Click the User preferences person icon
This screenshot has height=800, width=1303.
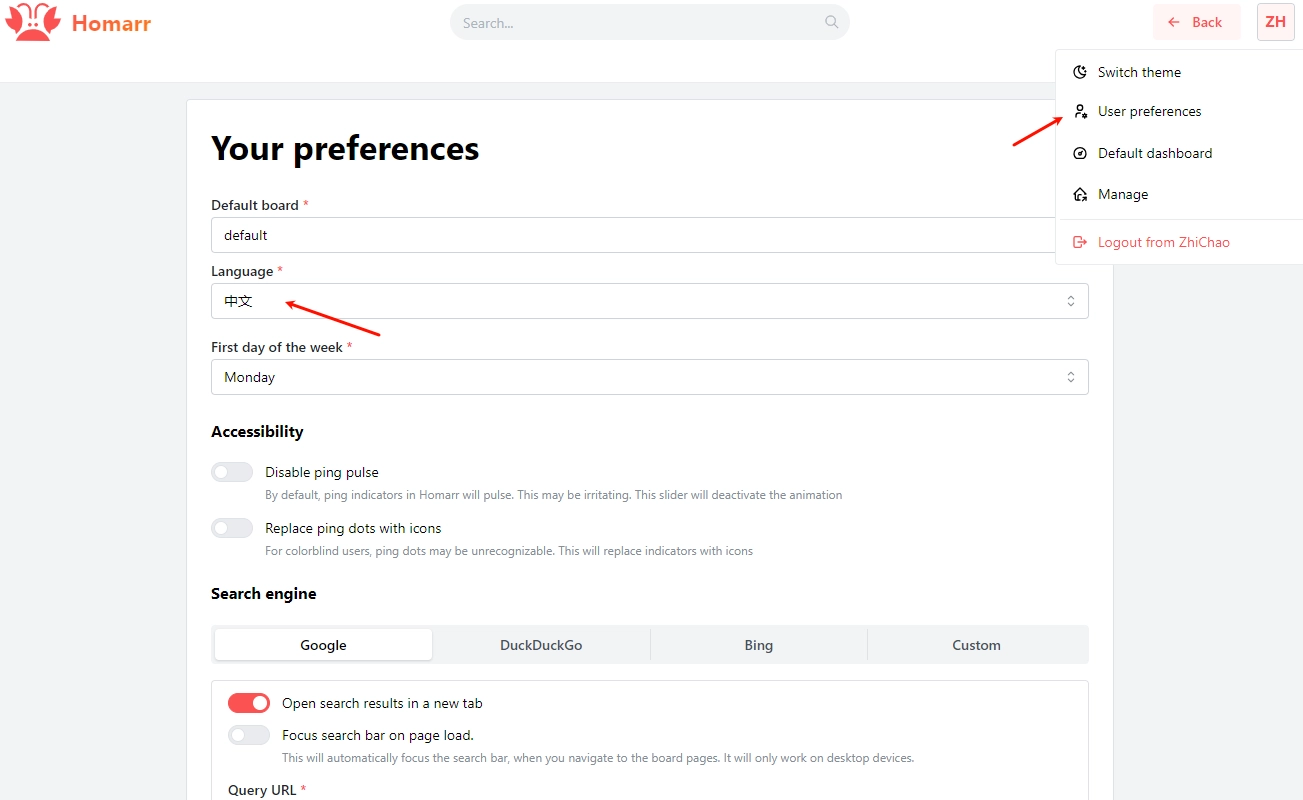point(1080,111)
